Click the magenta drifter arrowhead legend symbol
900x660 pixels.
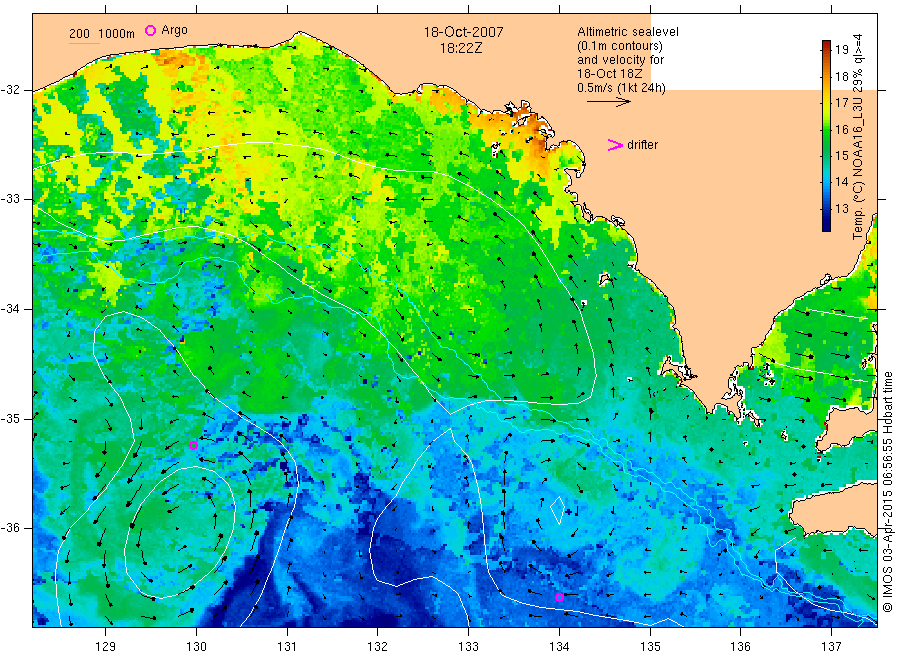point(615,145)
